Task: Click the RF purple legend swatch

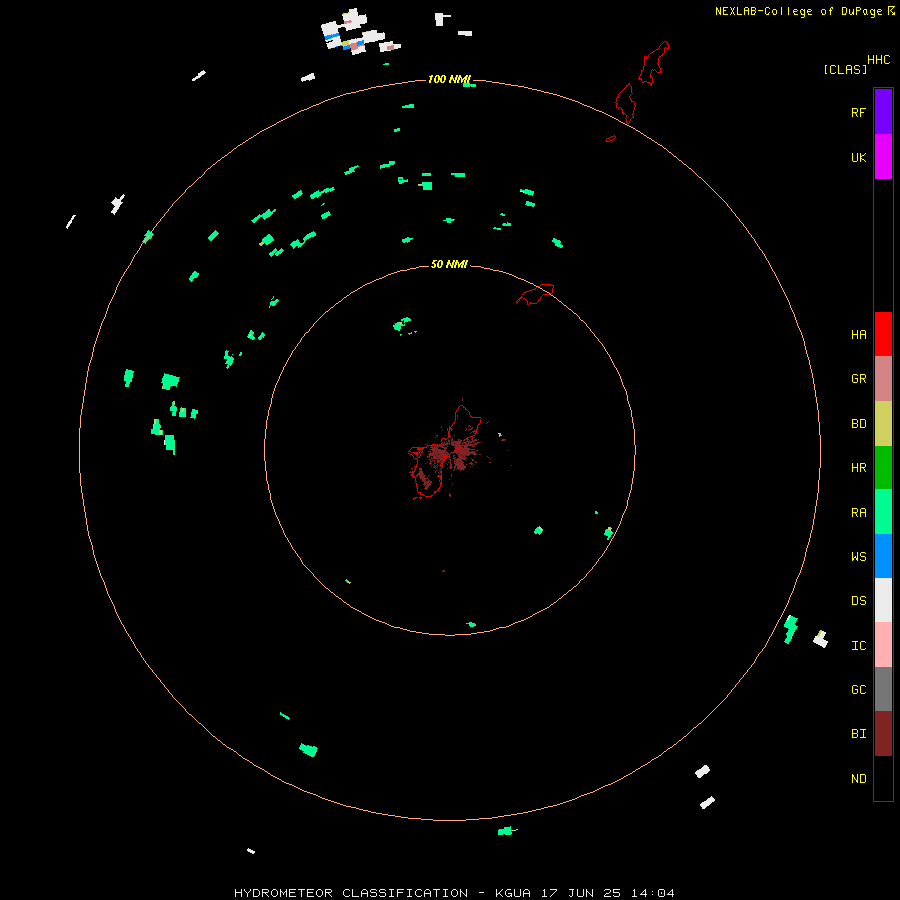Action: [883, 111]
